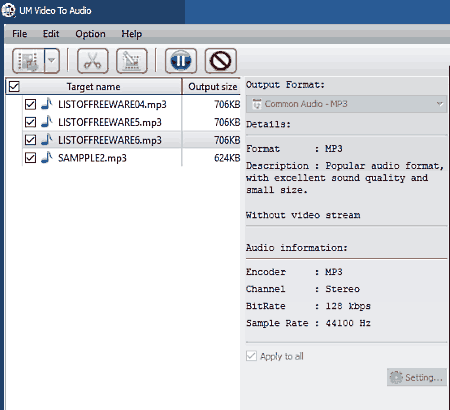
Task: Click the scissors cut tool icon
Action: point(93,61)
